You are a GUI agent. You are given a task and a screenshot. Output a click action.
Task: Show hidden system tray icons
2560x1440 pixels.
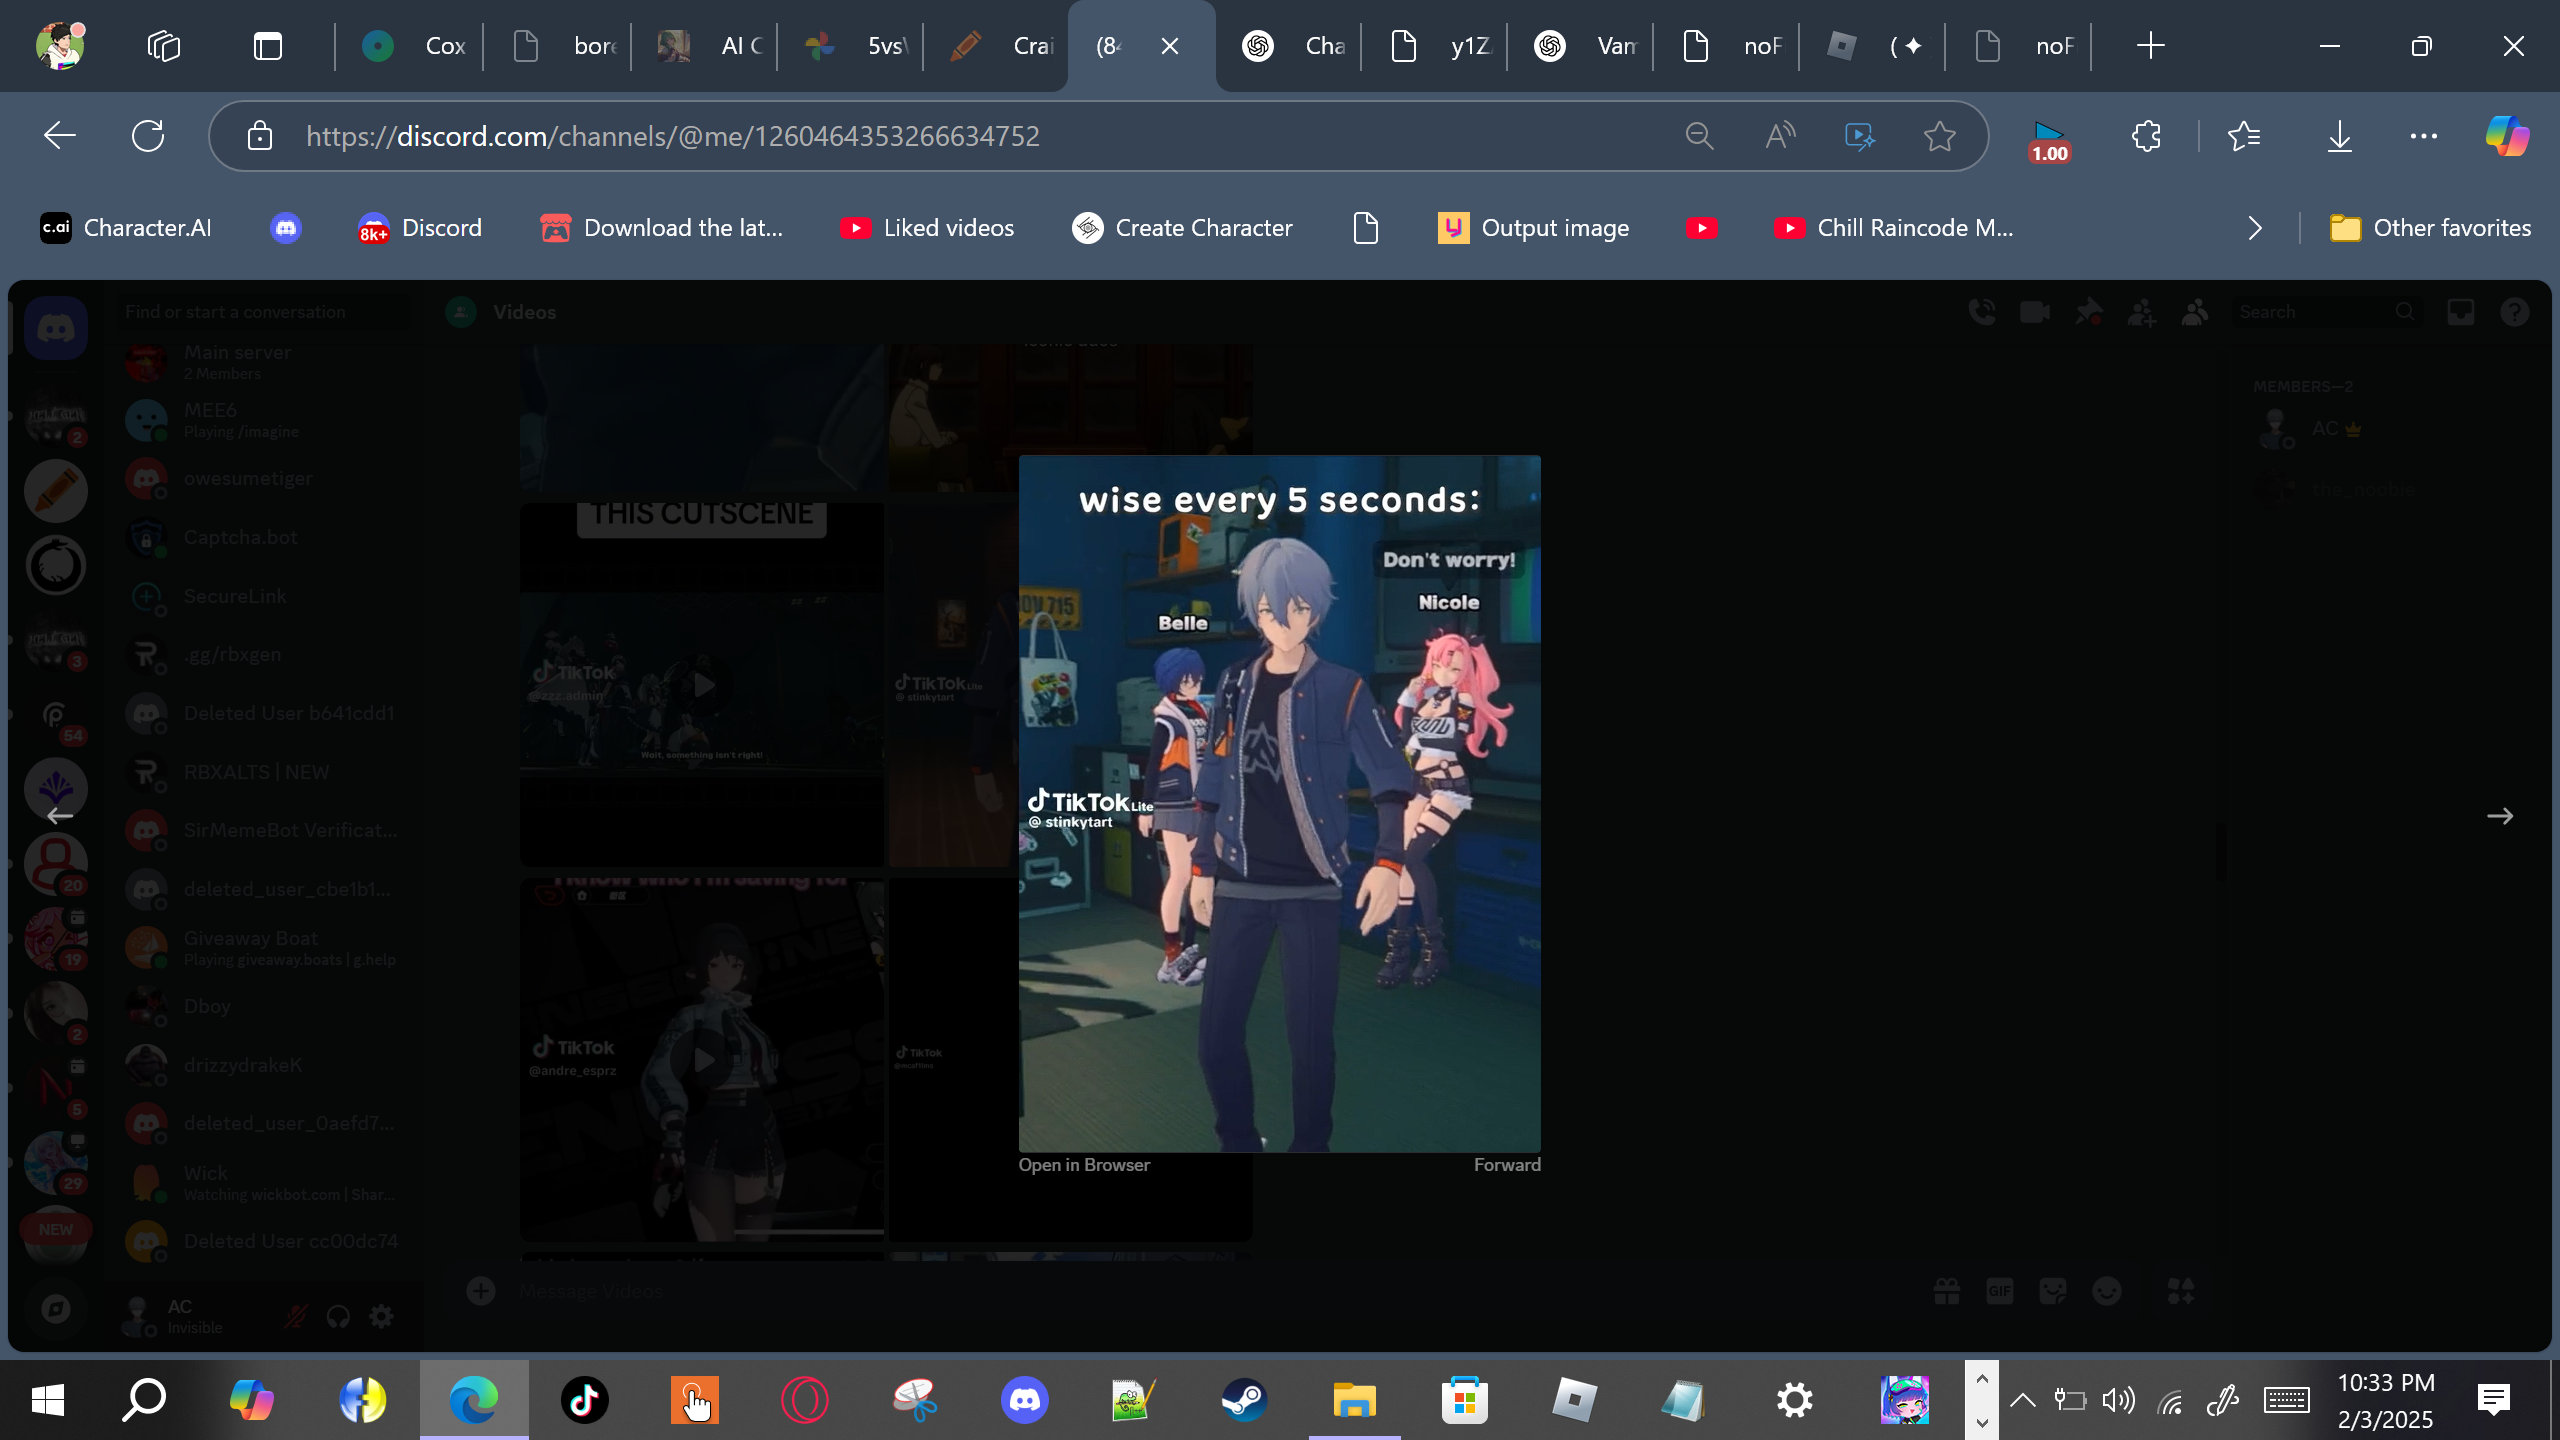pos(2022,1400)
